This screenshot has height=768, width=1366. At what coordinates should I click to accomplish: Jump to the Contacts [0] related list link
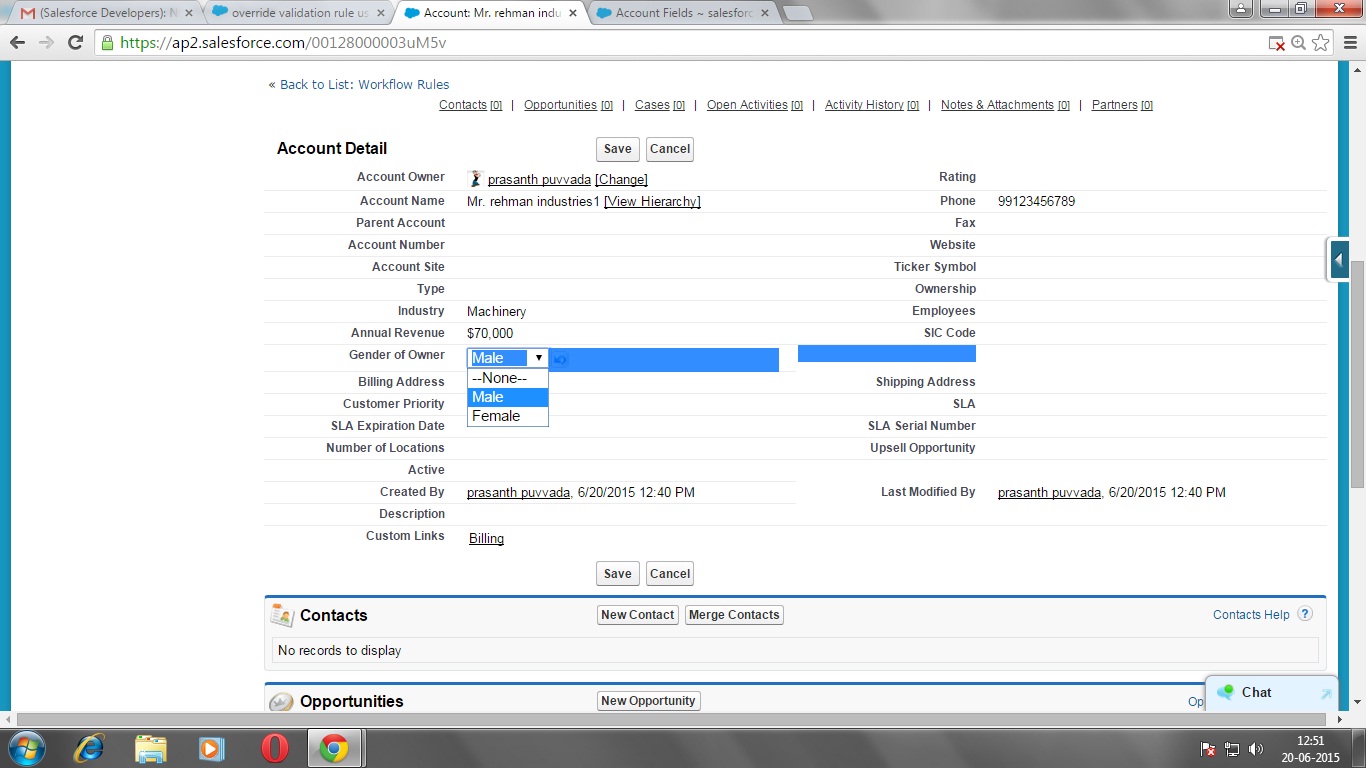point(470,105)
